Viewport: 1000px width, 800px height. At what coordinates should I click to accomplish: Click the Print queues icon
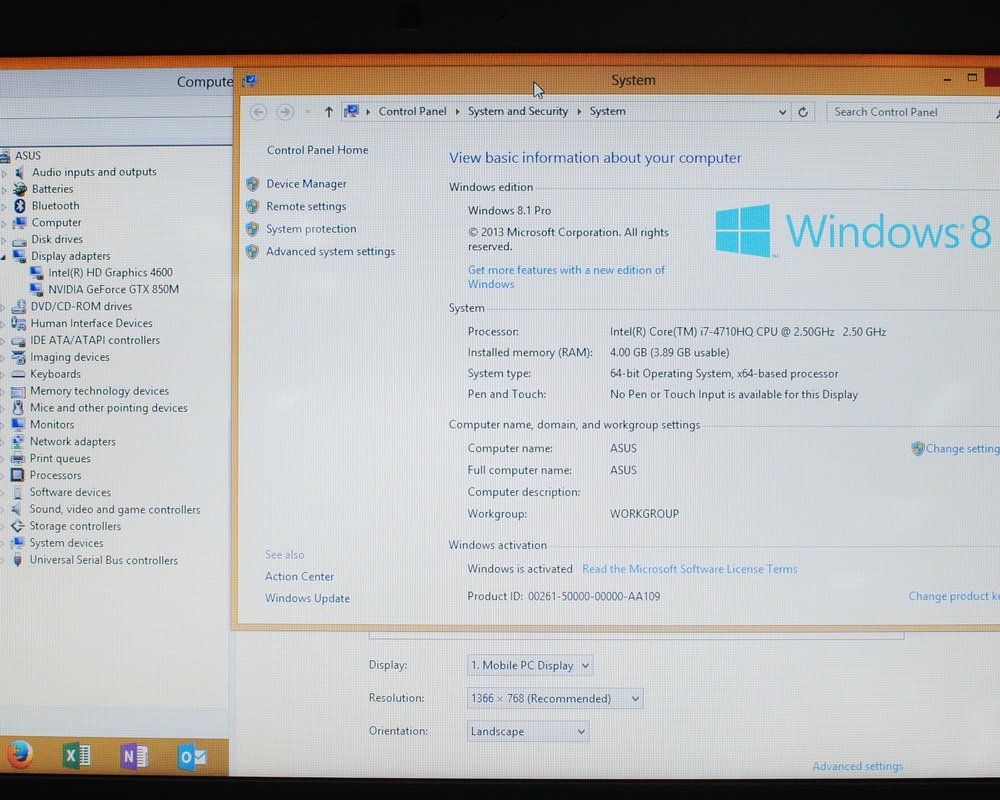coord(18,459)
